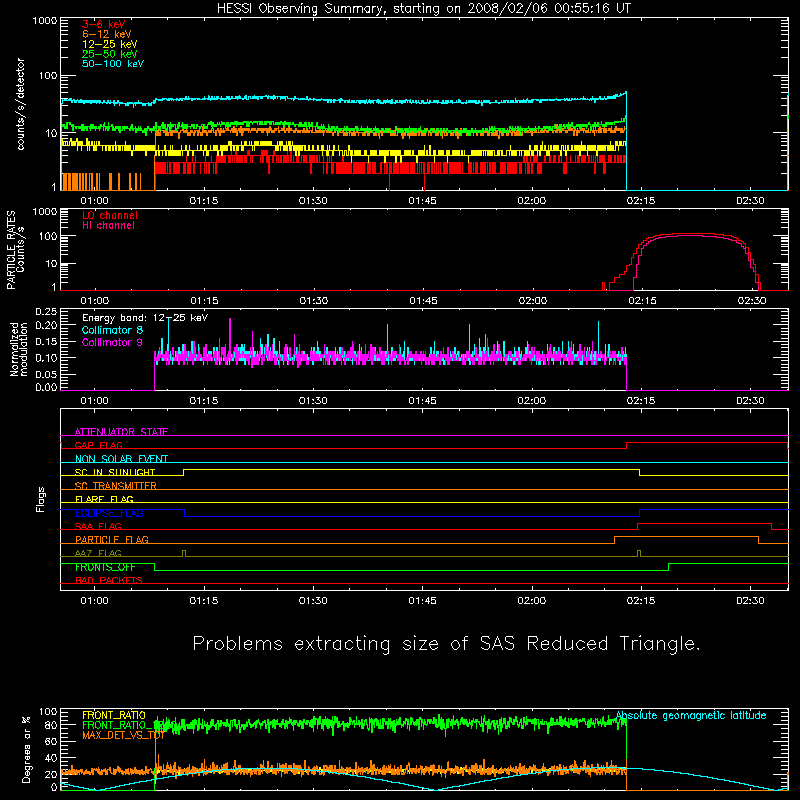The width and height of the screenshot is (800, 800).
Task: Select the cyan 'Collimator 8' label
Action: coord(112,330)
